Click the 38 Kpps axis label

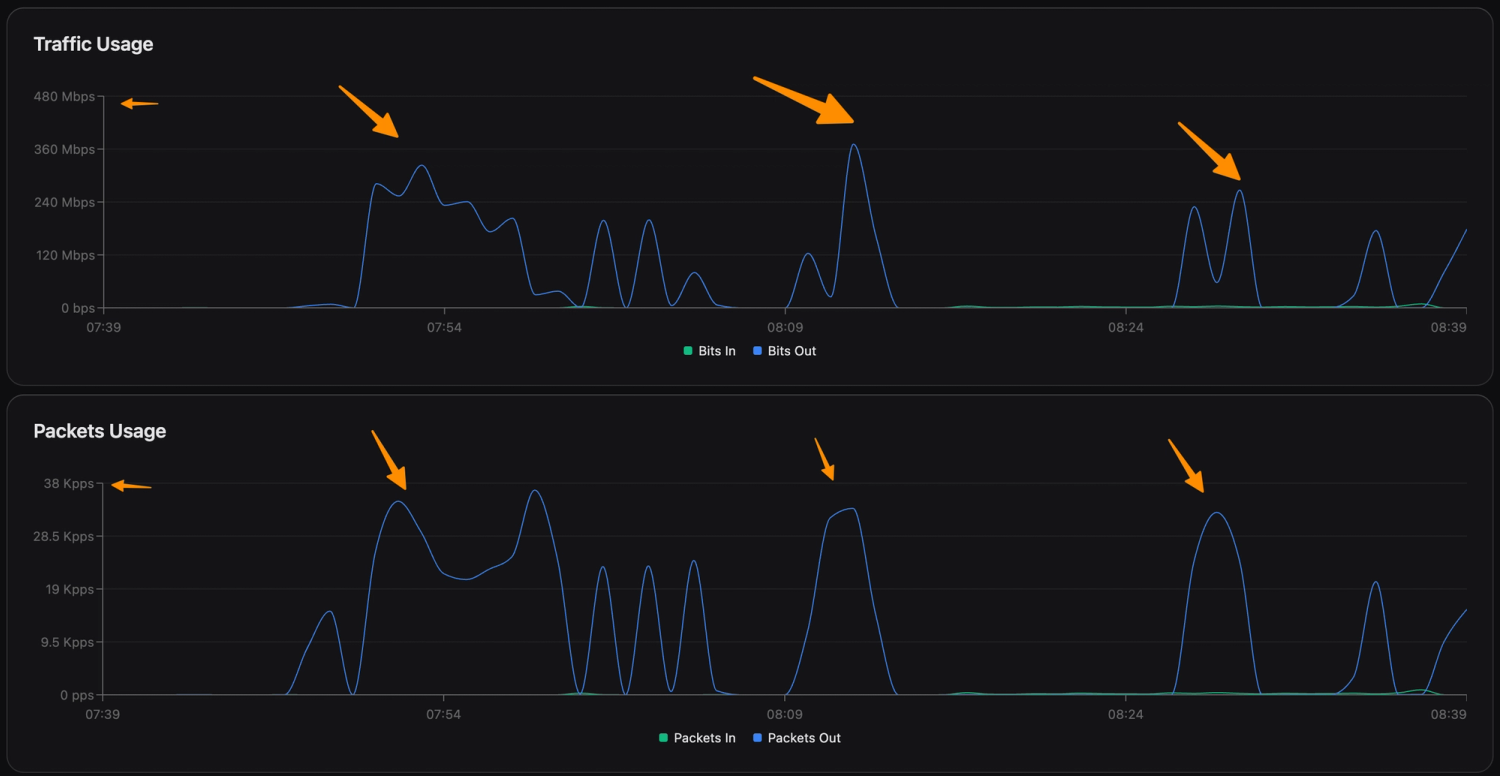[69, 484]
